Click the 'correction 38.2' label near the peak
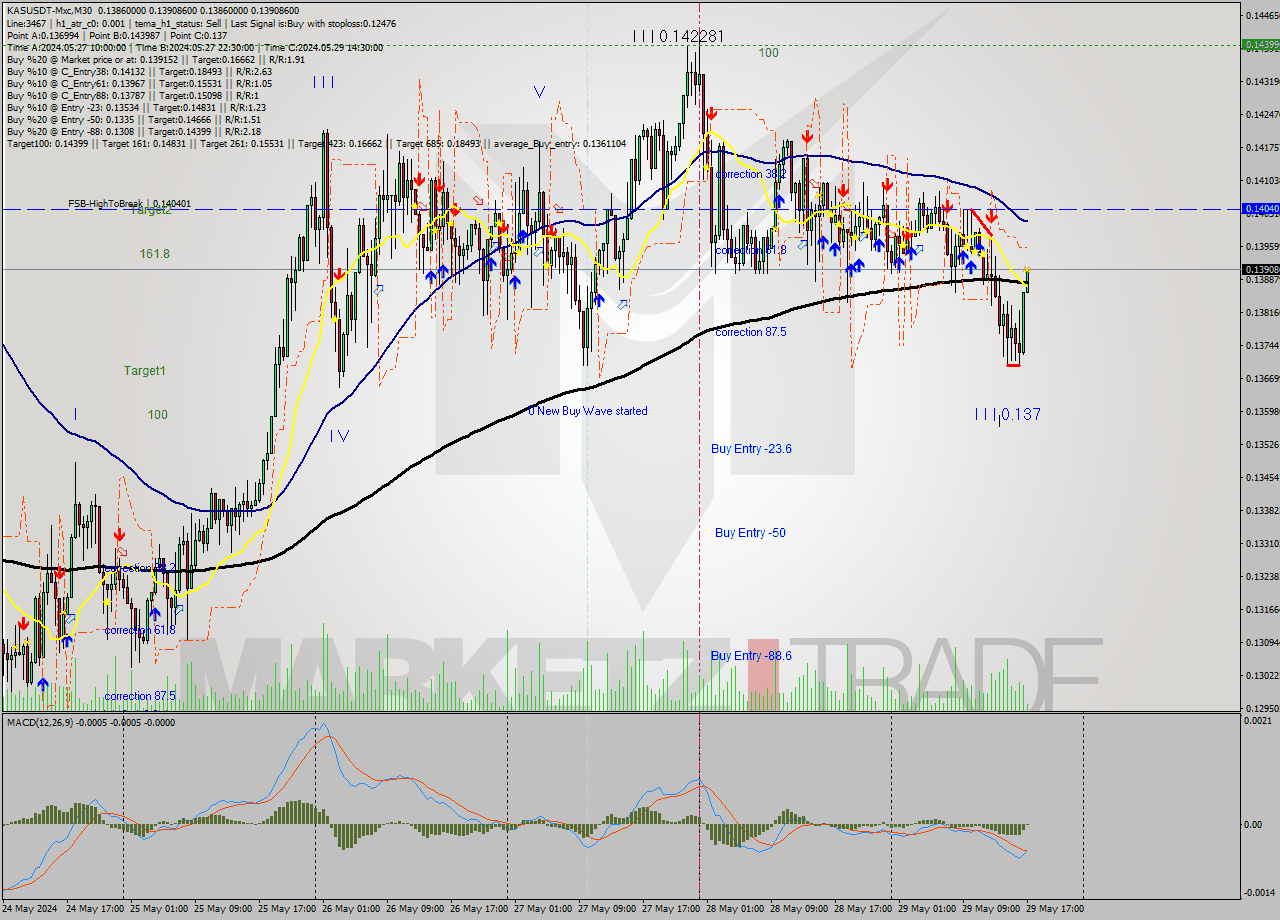The width and height of the screenshot is (1280, 920). (751, 174)
